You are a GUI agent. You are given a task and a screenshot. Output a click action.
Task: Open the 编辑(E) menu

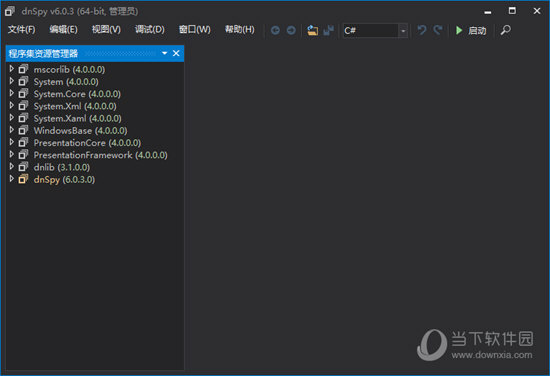63,30
